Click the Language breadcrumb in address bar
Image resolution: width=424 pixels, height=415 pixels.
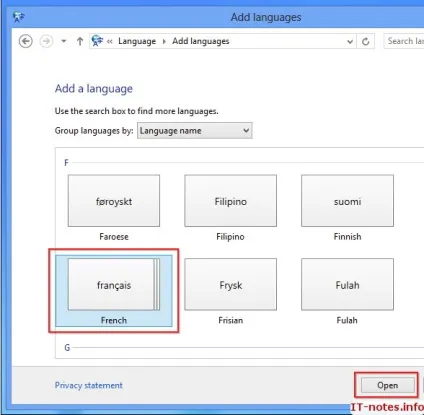coord(137,41)
